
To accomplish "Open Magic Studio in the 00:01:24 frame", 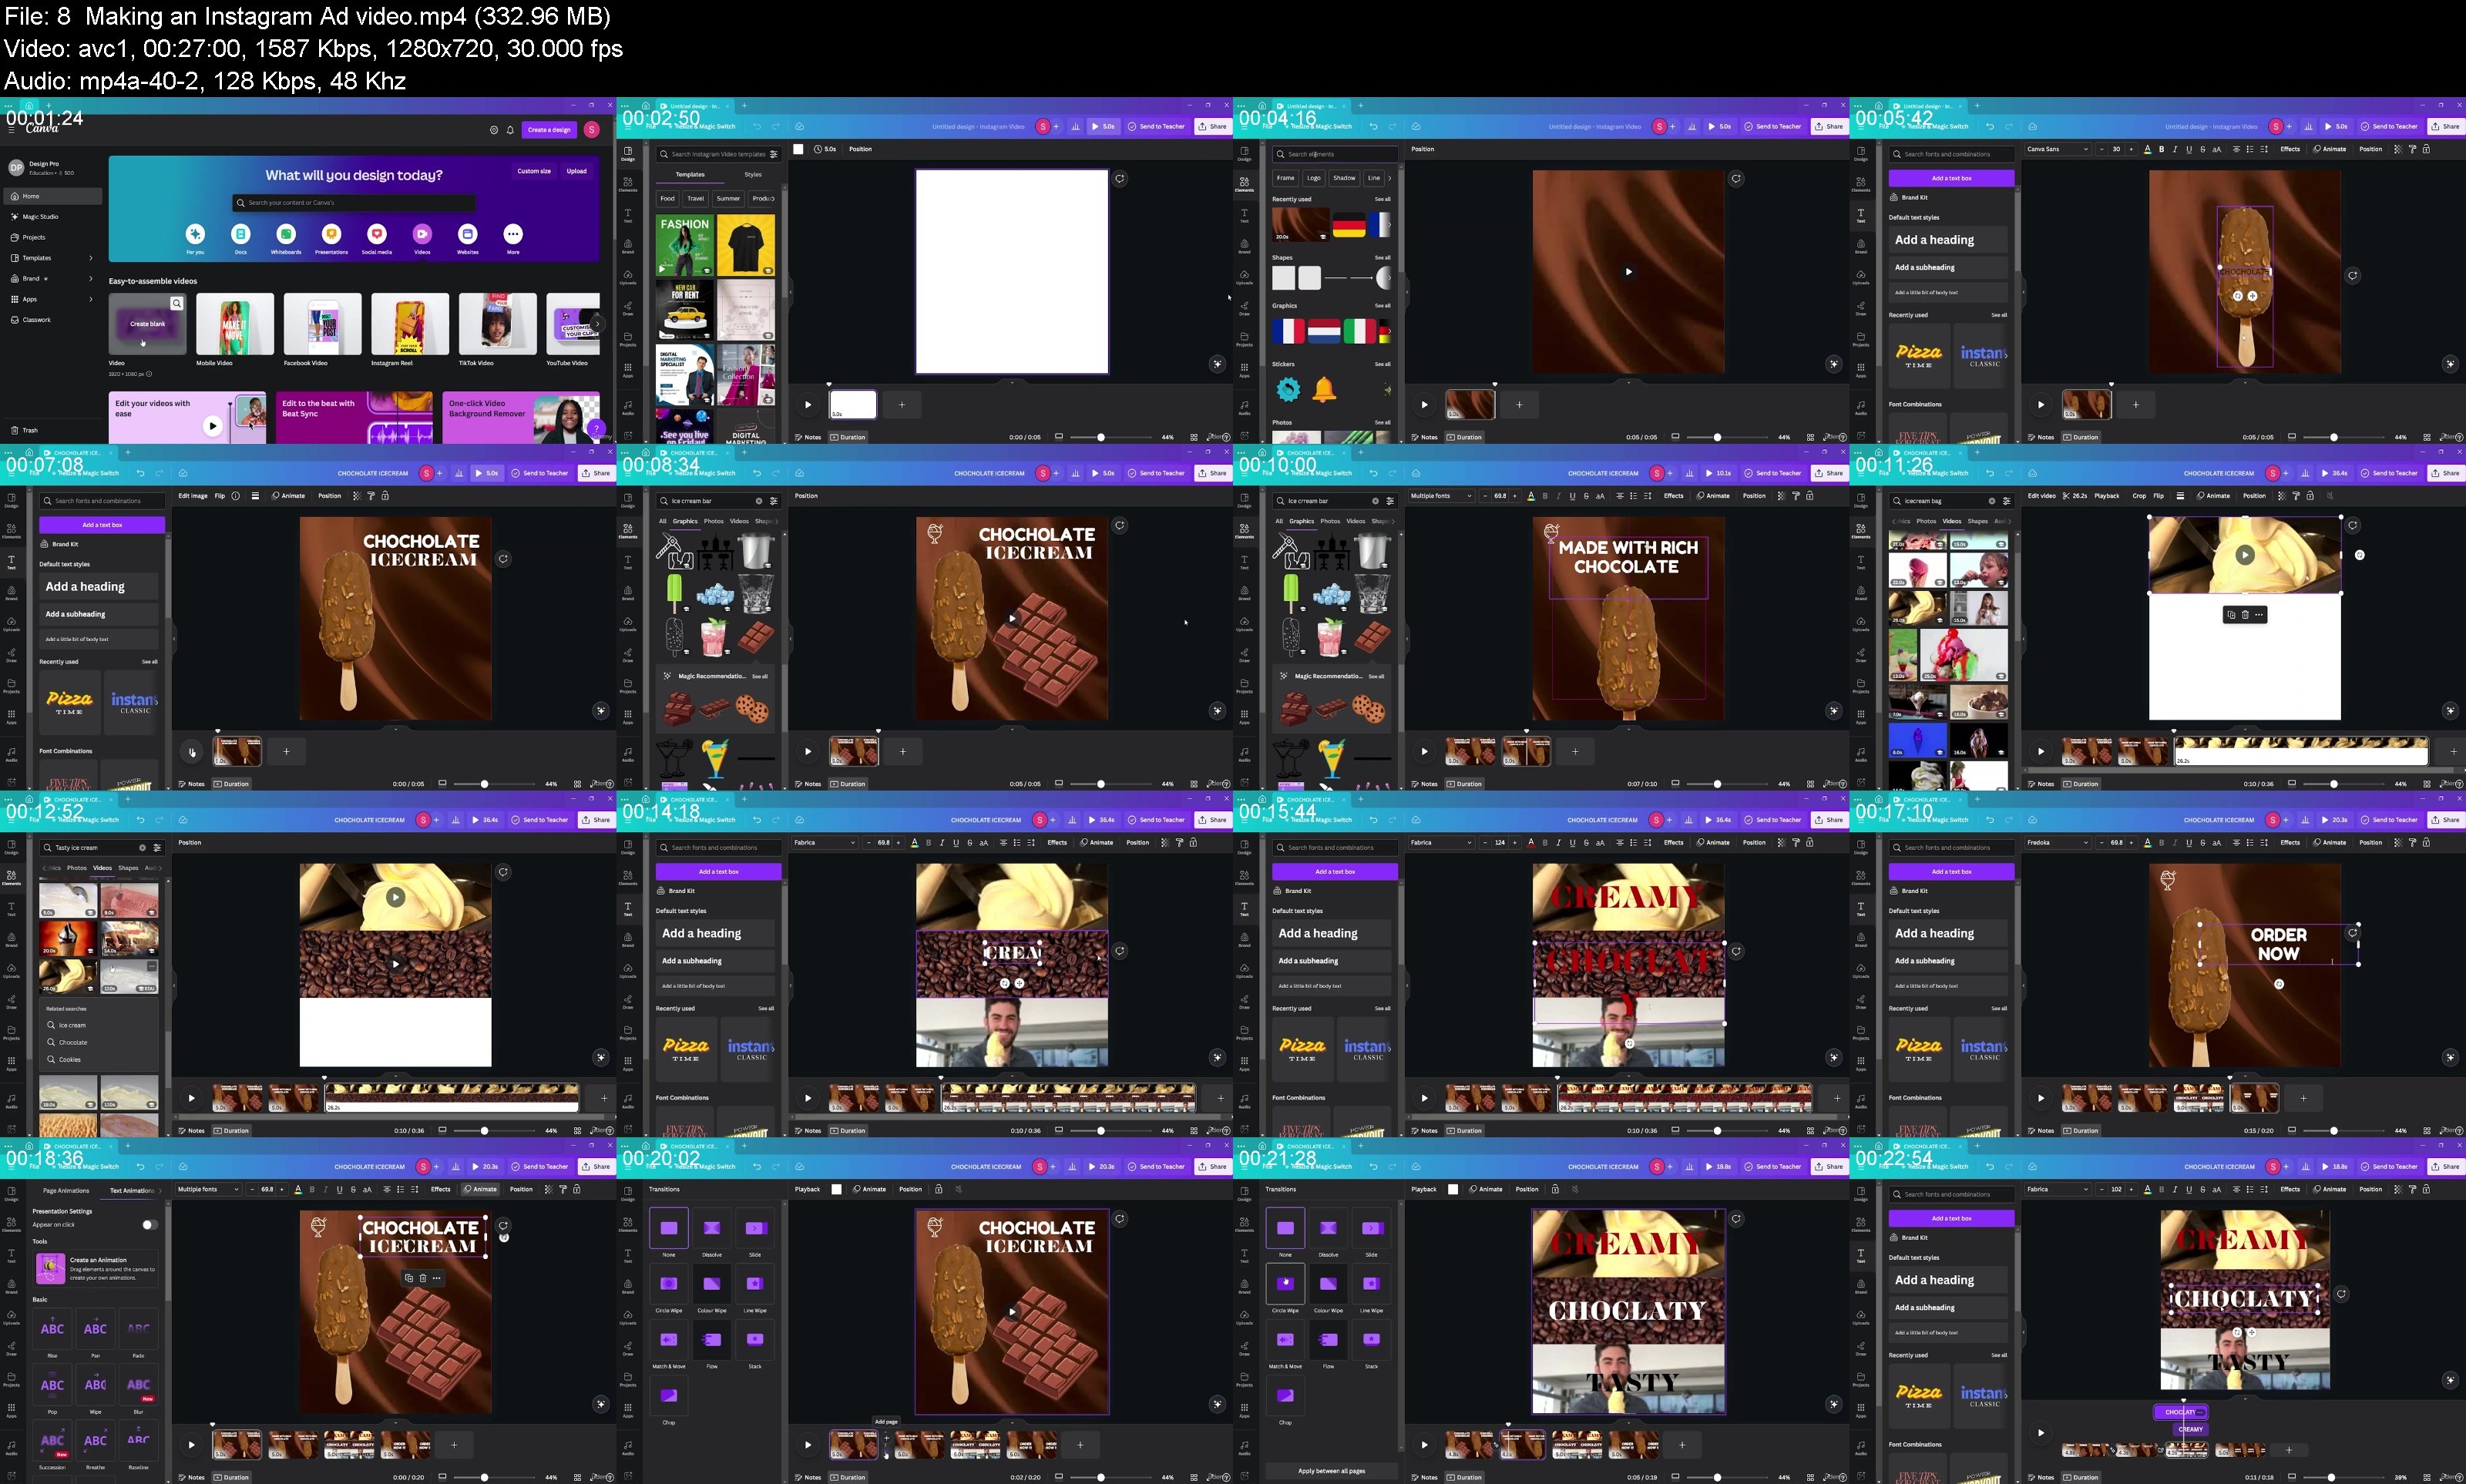I will pyautogui.click(x=40, y=216).
